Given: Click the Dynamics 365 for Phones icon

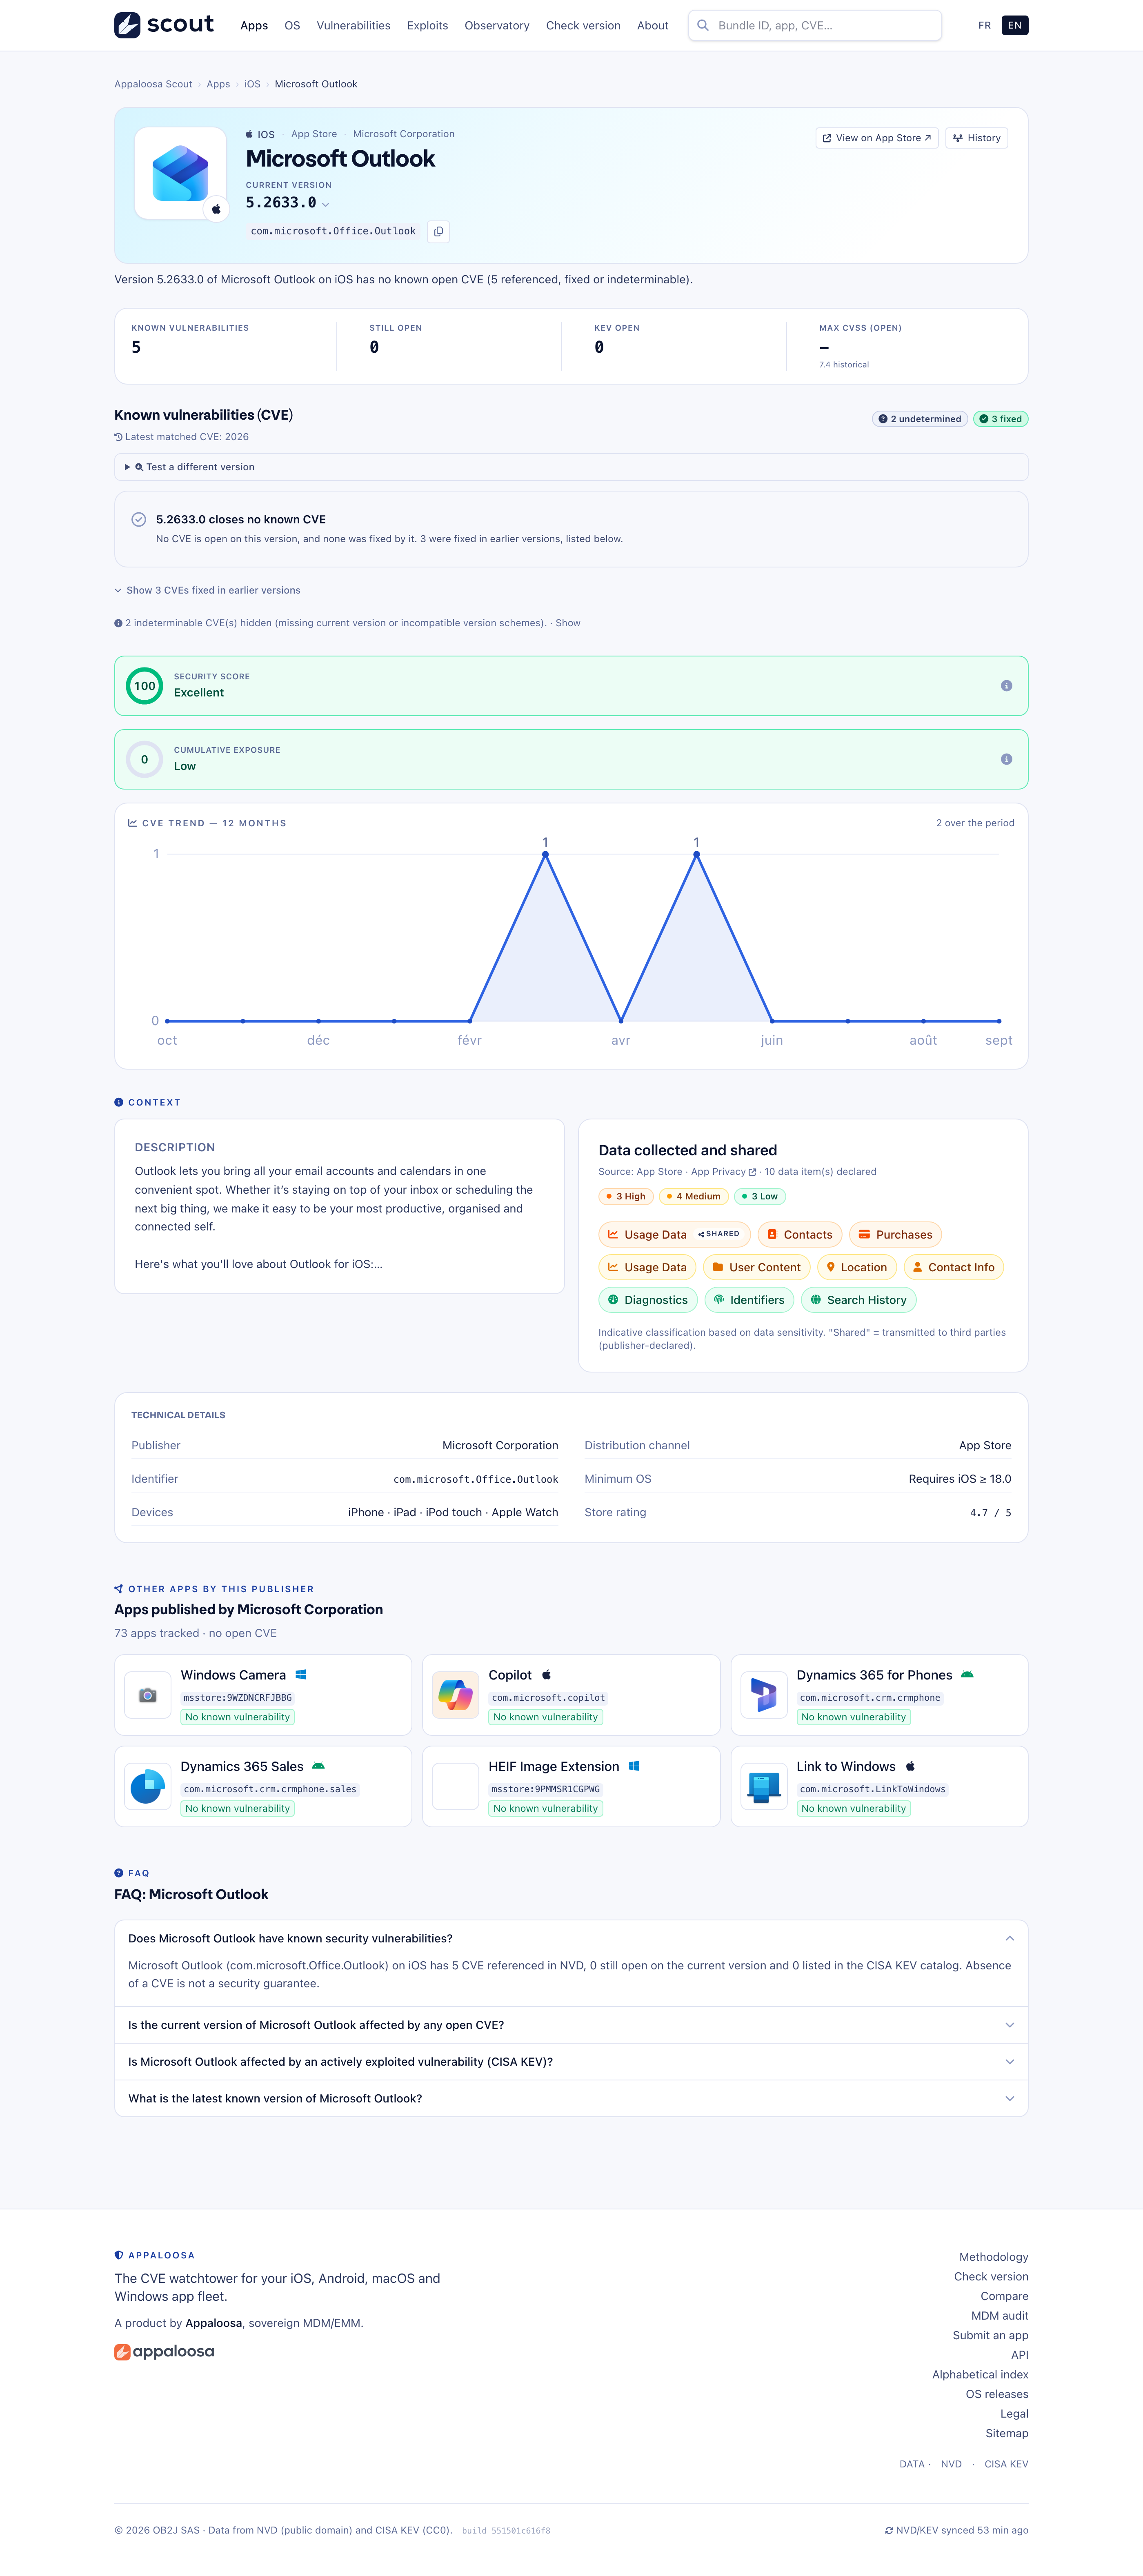Looking at the screenshot, I should [x=764, y=1695].
